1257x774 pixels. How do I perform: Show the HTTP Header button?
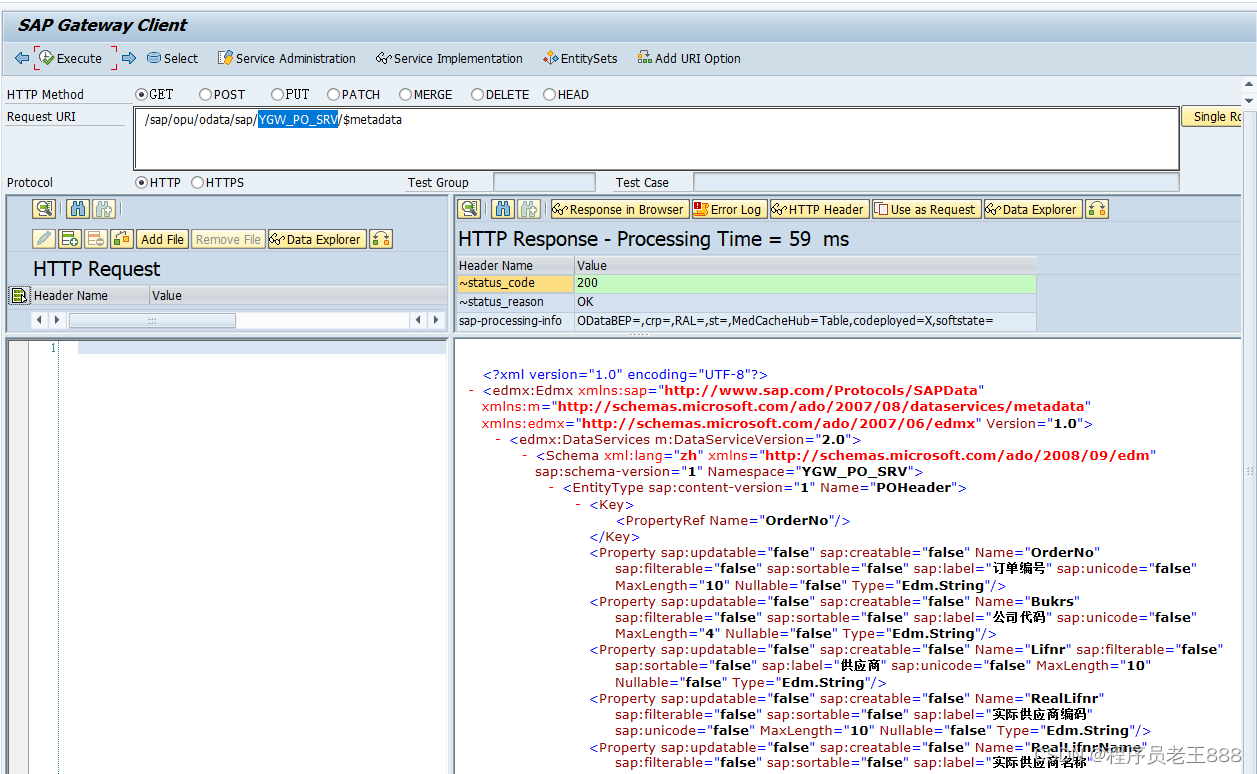coord(818,209)
